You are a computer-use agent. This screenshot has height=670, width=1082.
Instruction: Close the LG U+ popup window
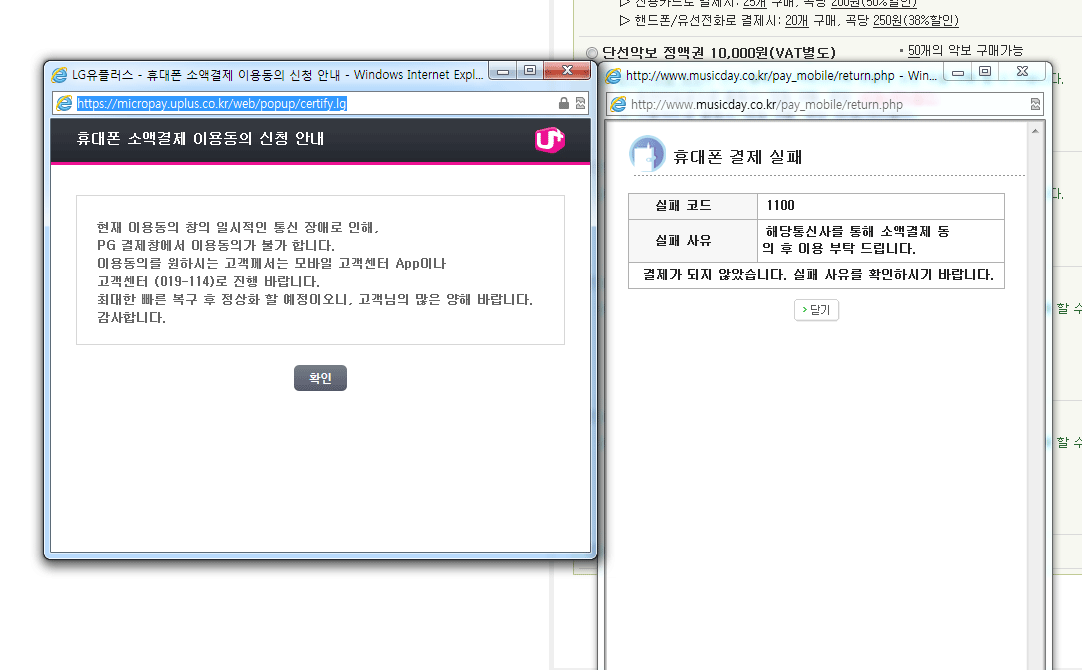pyautogui.click(x=567, y=70)
